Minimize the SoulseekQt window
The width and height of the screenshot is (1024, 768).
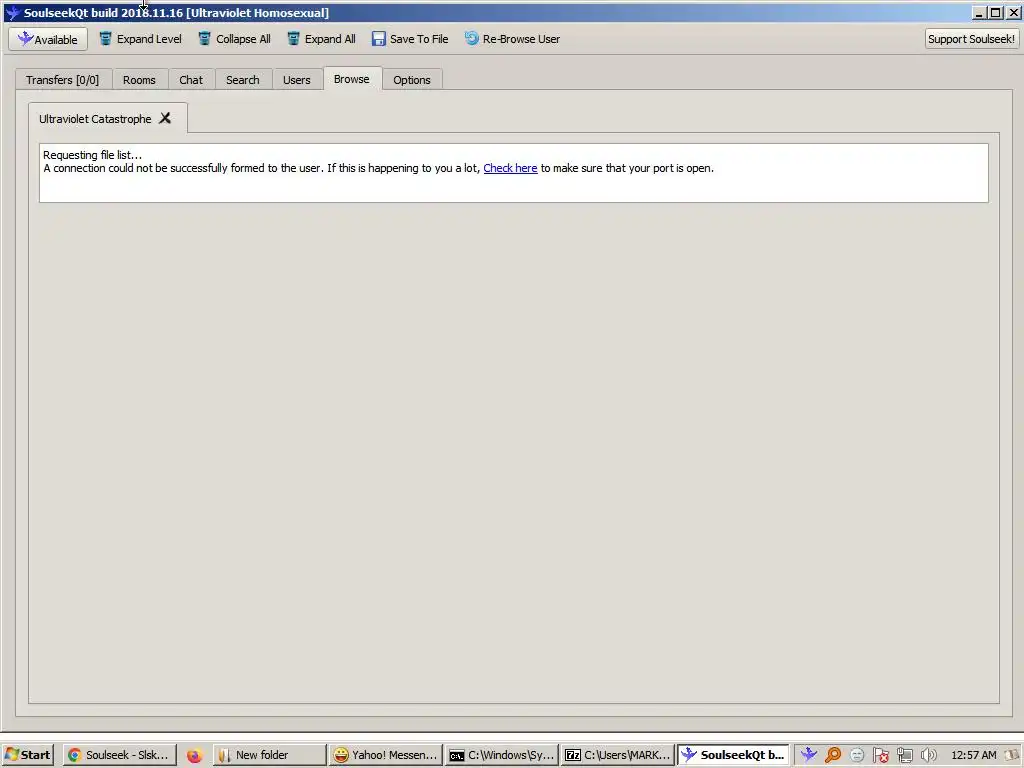pos(978,13)
